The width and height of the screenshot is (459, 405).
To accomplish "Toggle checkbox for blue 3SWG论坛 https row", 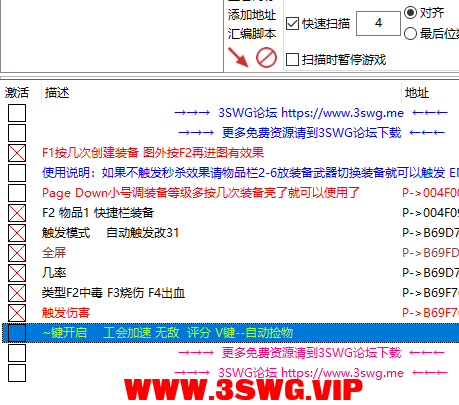I will 17,113.
